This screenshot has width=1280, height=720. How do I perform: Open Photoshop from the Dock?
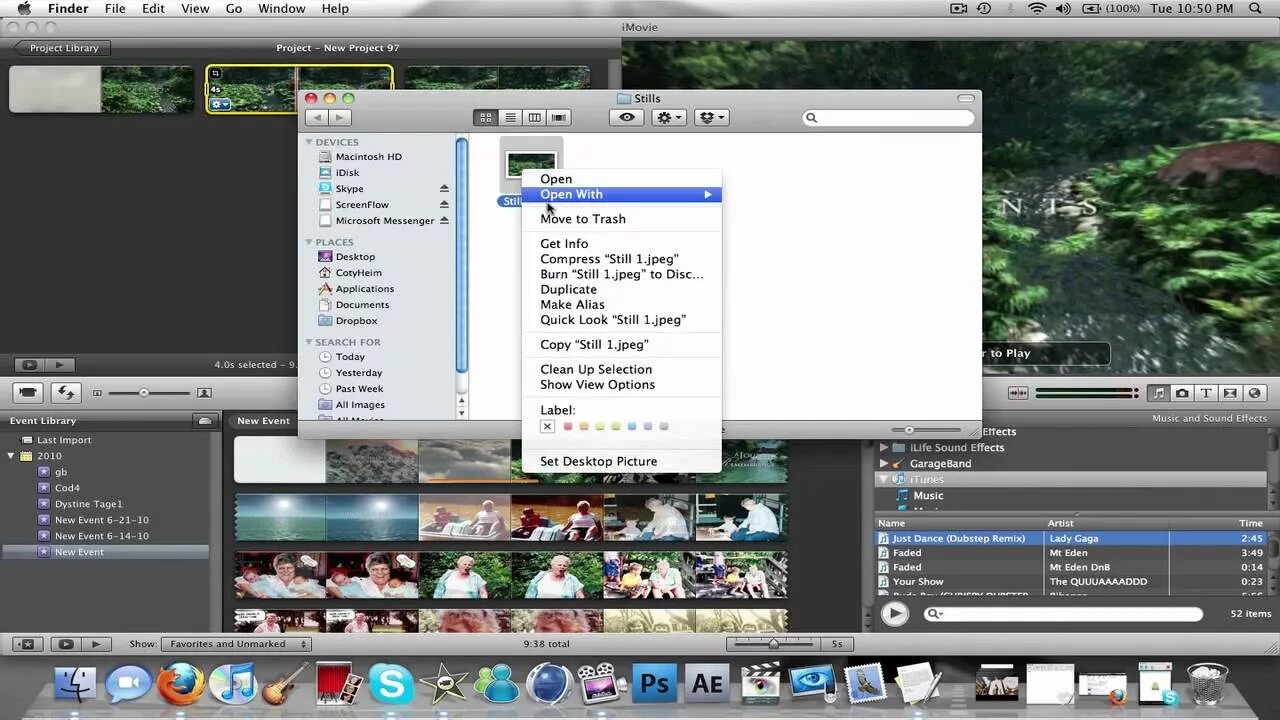tap(654, 684)
